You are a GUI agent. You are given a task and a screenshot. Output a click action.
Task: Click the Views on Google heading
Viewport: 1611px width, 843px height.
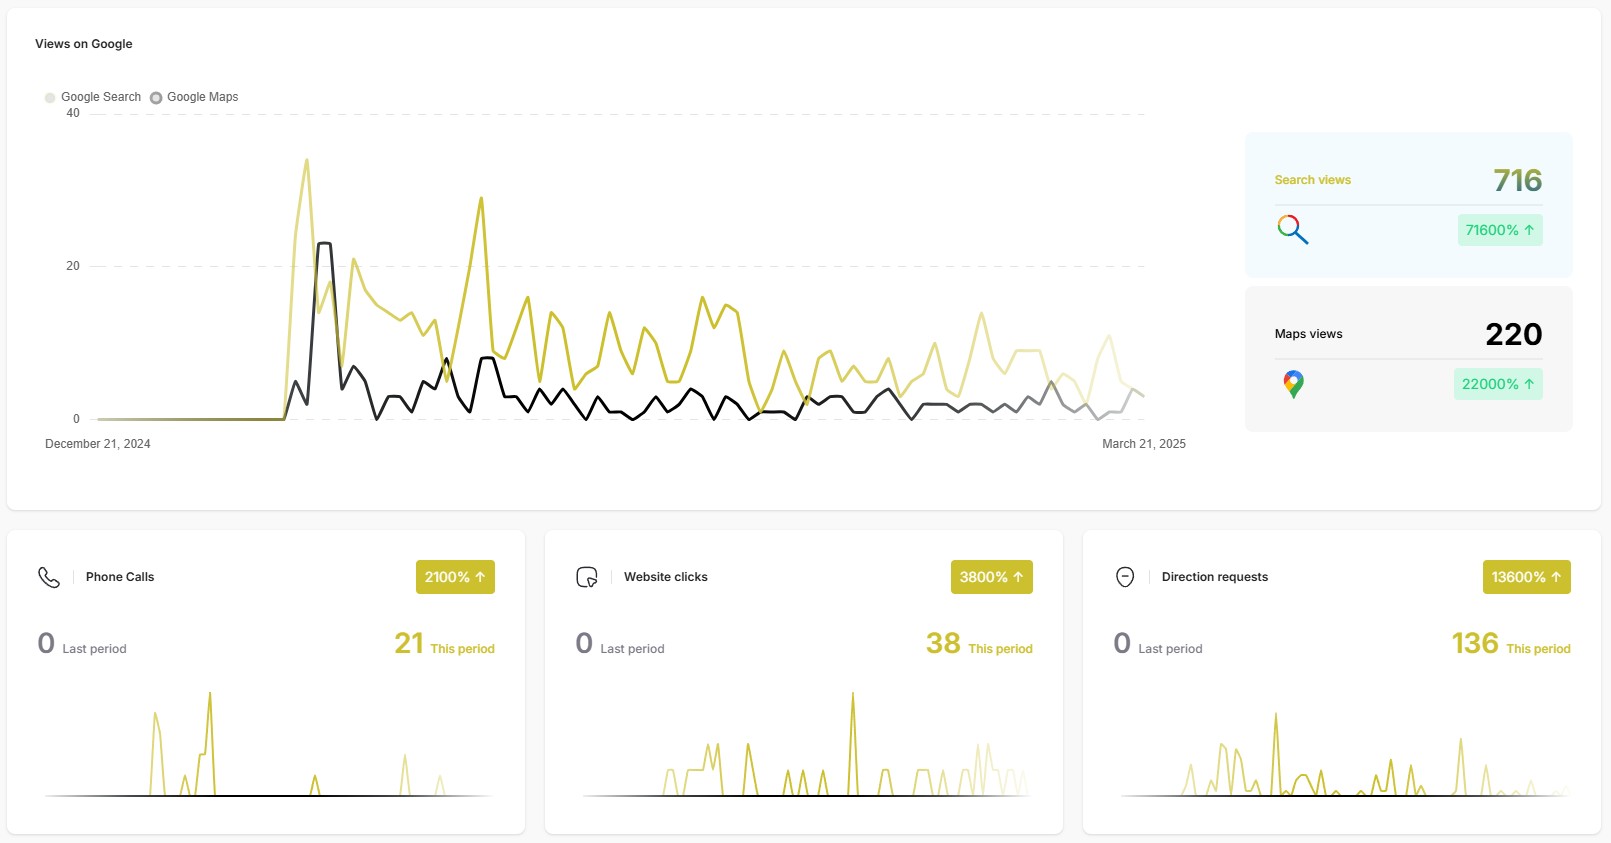coord(84,44)
